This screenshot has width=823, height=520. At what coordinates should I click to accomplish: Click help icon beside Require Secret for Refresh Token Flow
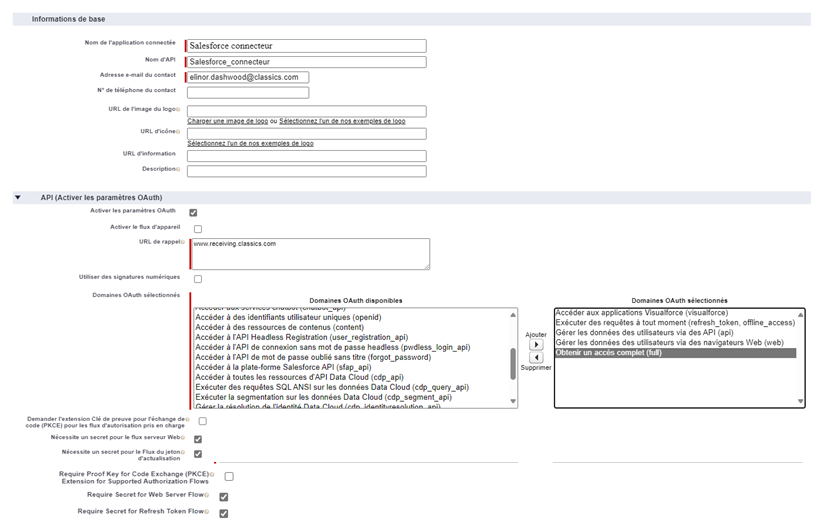207,512
